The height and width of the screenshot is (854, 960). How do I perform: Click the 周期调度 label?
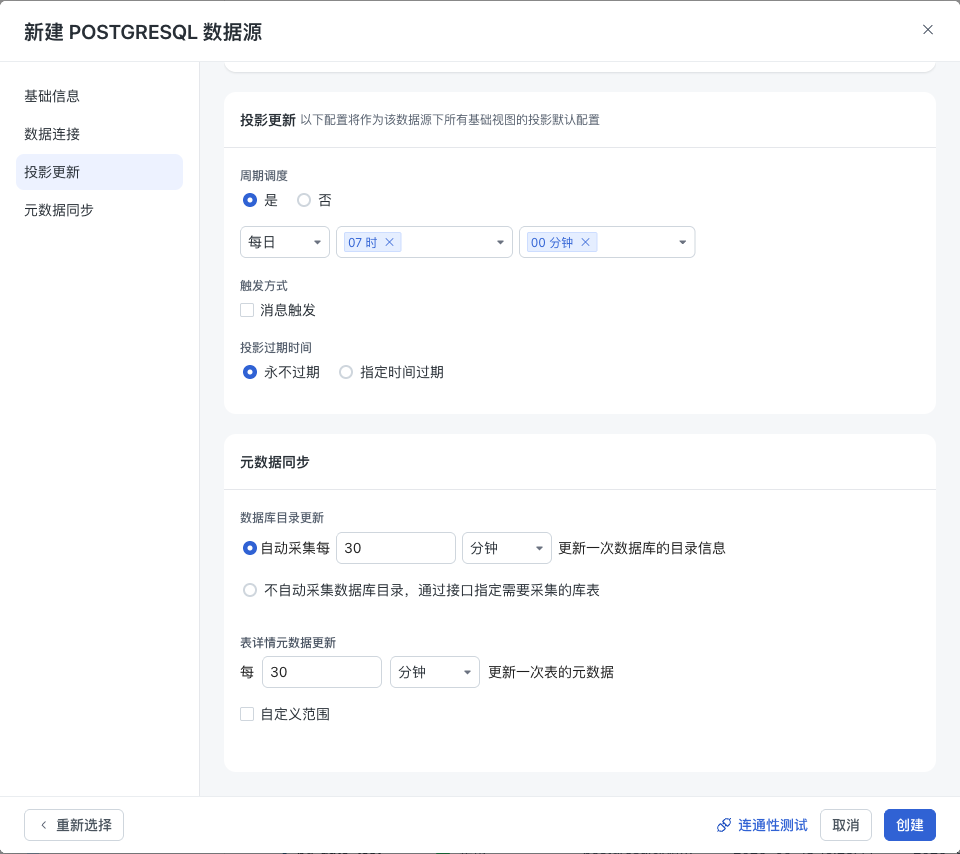[264, 176]
